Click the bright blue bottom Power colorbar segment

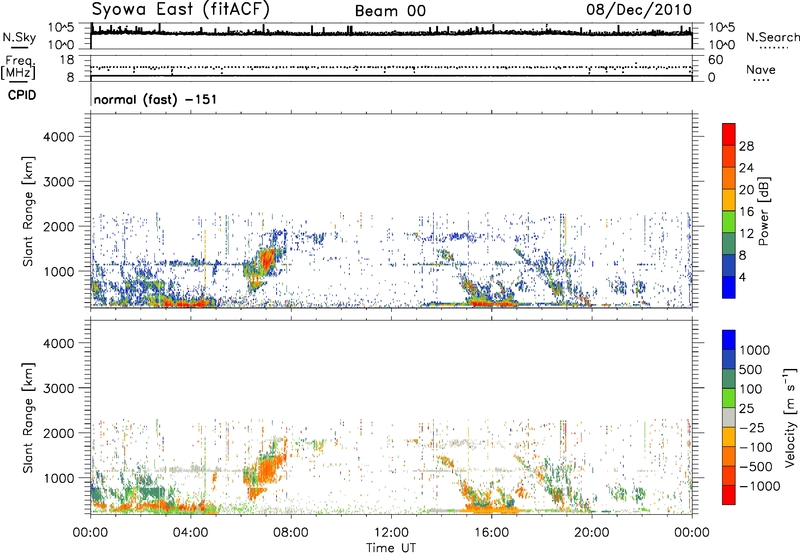(729, 287)
